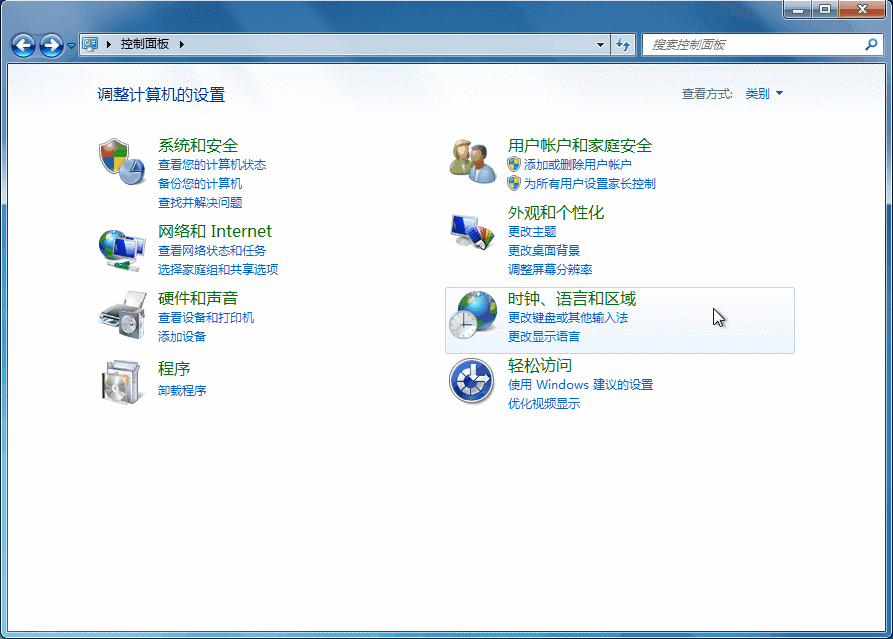Click the Appearance and Personalization monitor icon
The height and width of the screenshot is (639, 893).
472,231
